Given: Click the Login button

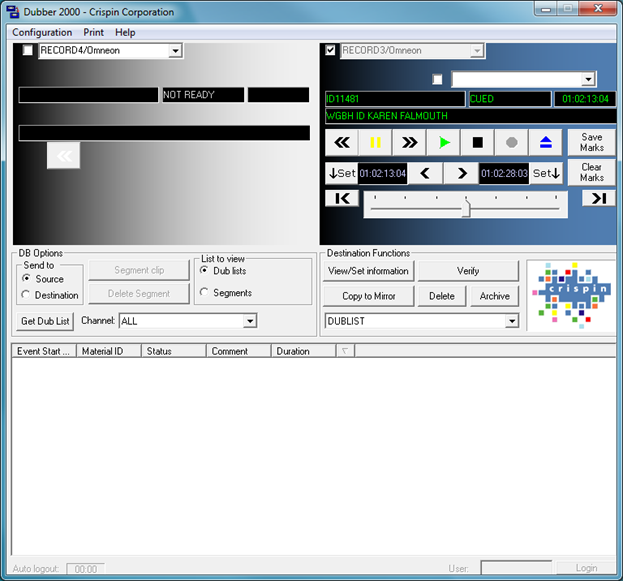Looking at the screenshot, I should coord(586,568).
